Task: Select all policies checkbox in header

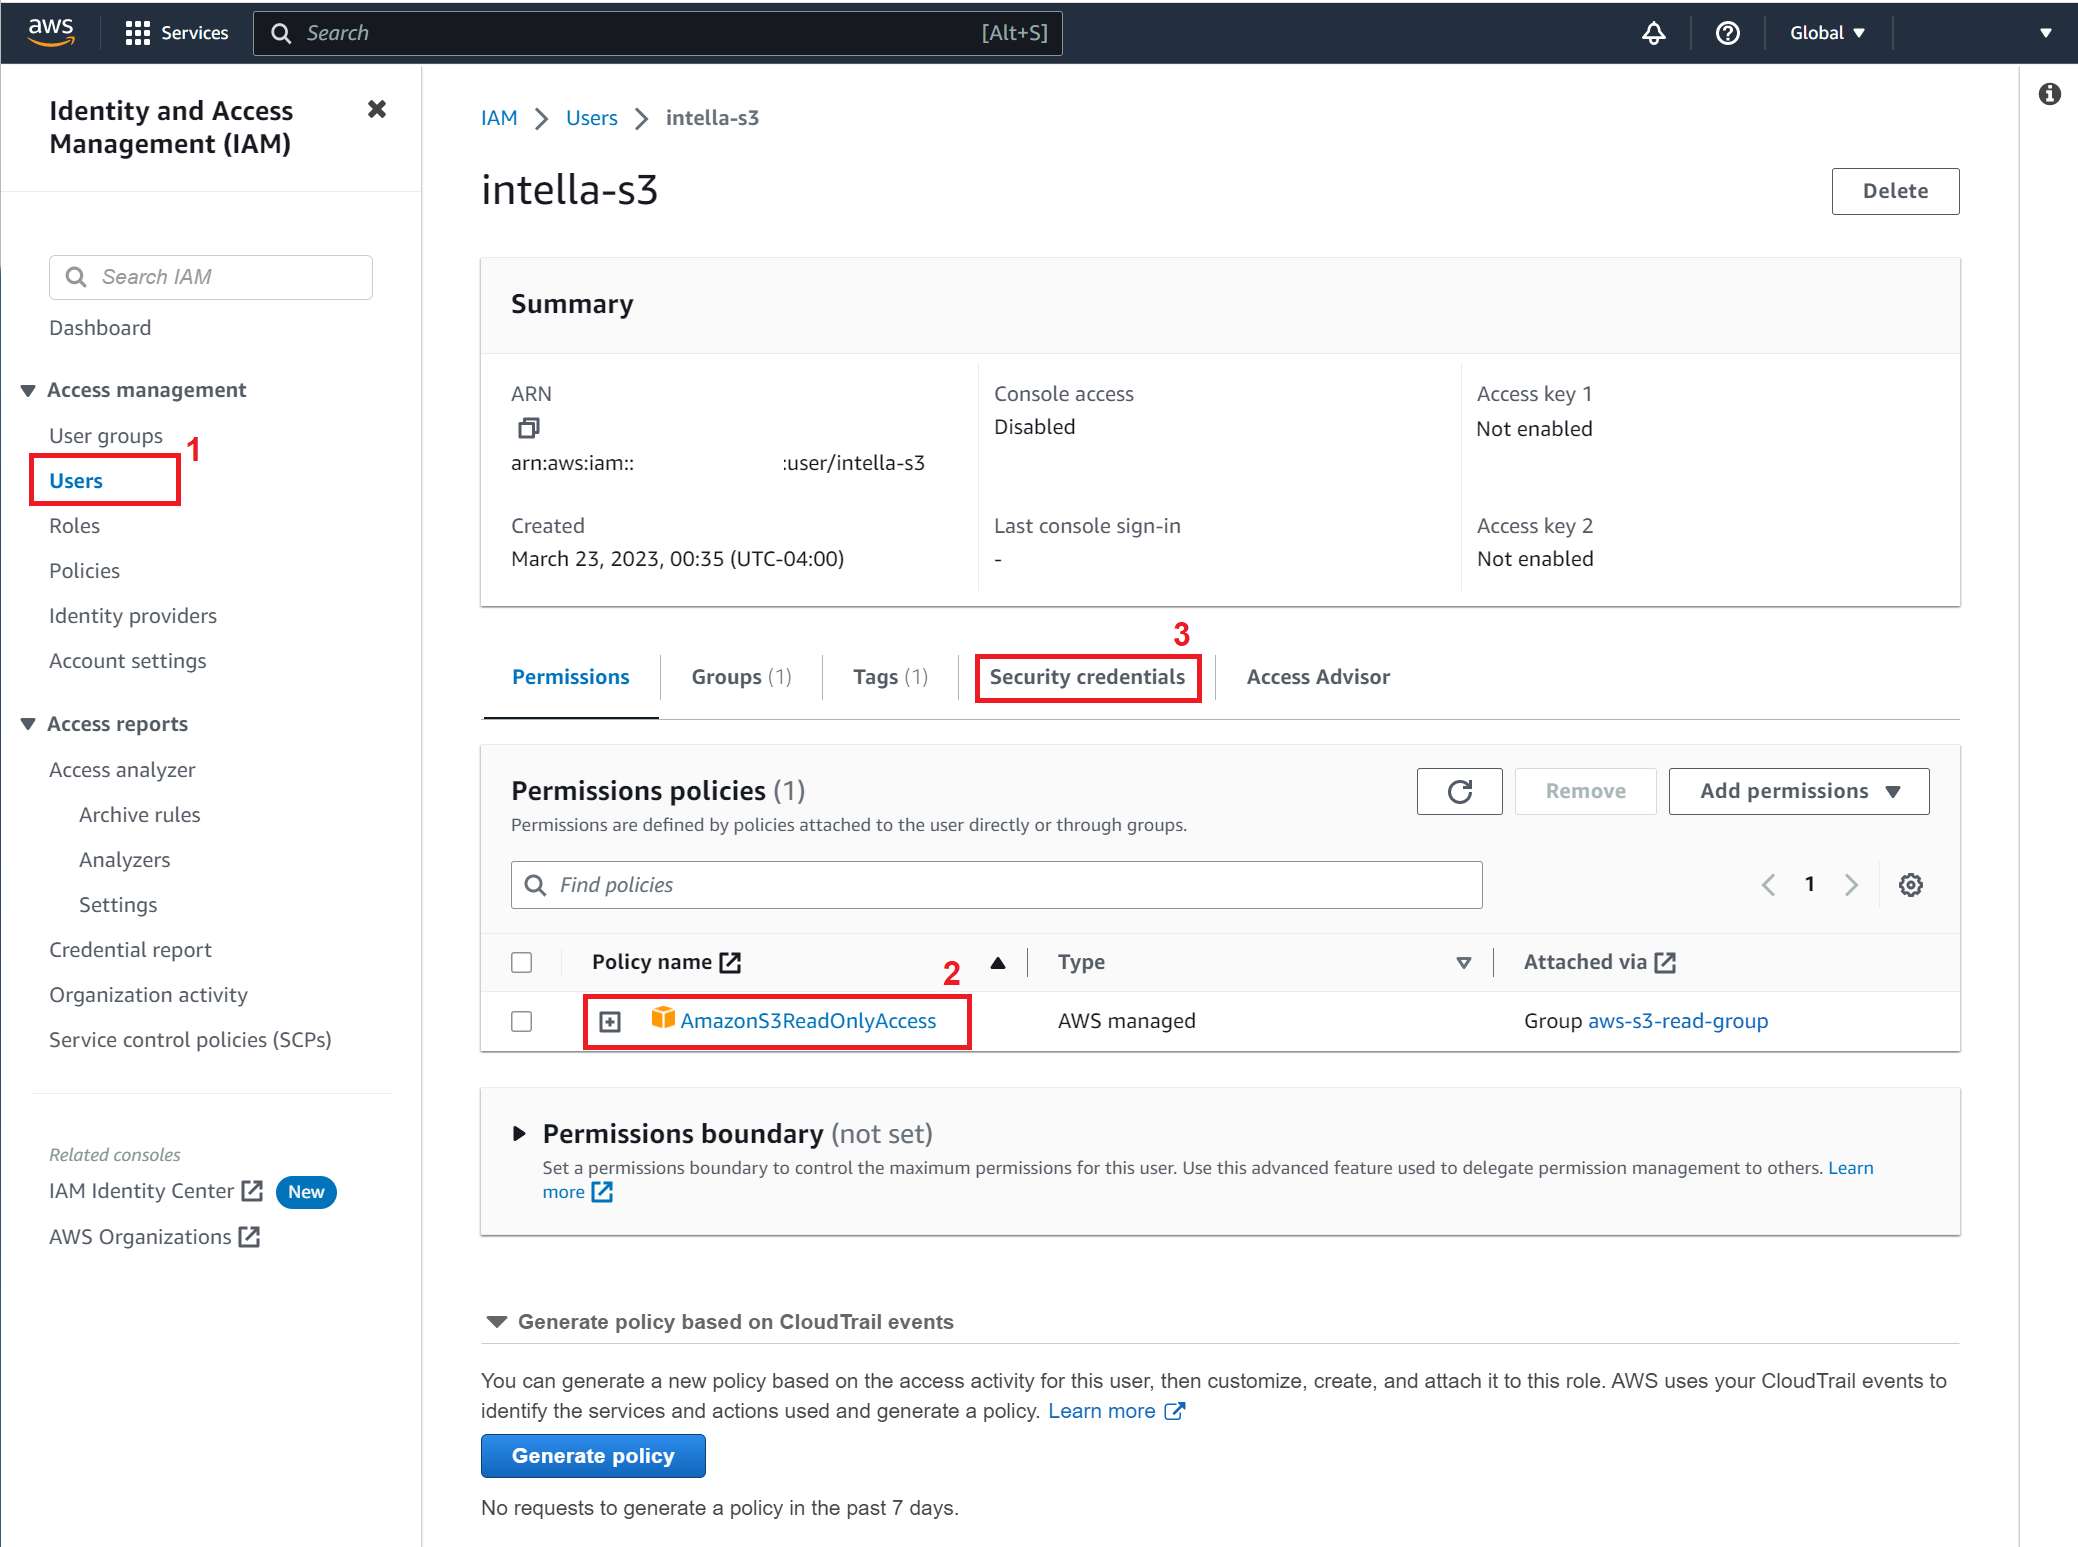Action: click(521, 962)
